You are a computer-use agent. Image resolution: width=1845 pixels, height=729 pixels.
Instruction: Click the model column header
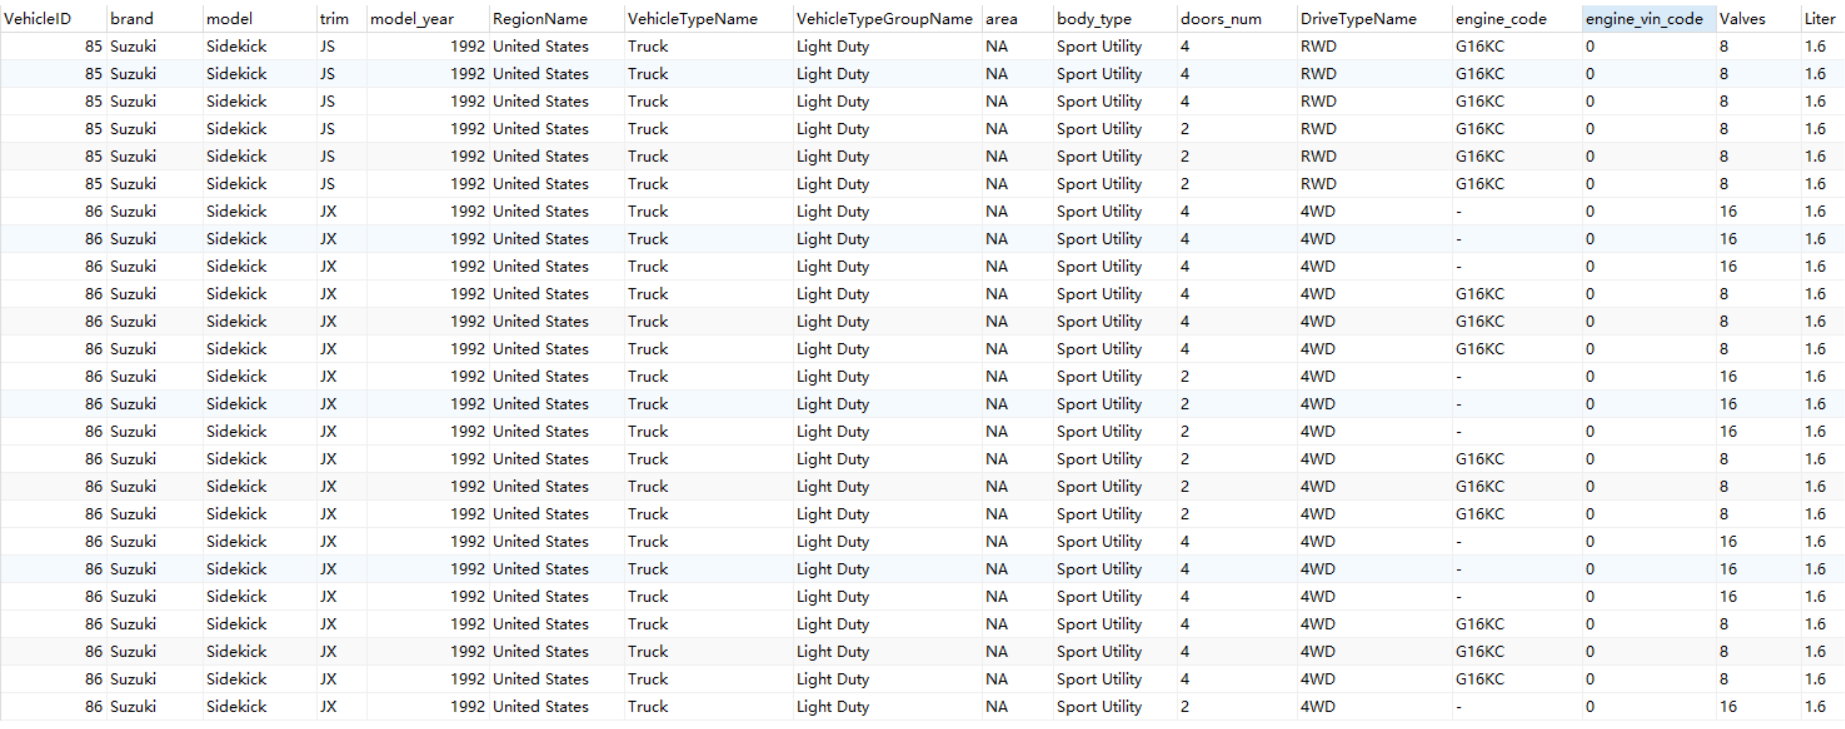click(x=229, y=19)
